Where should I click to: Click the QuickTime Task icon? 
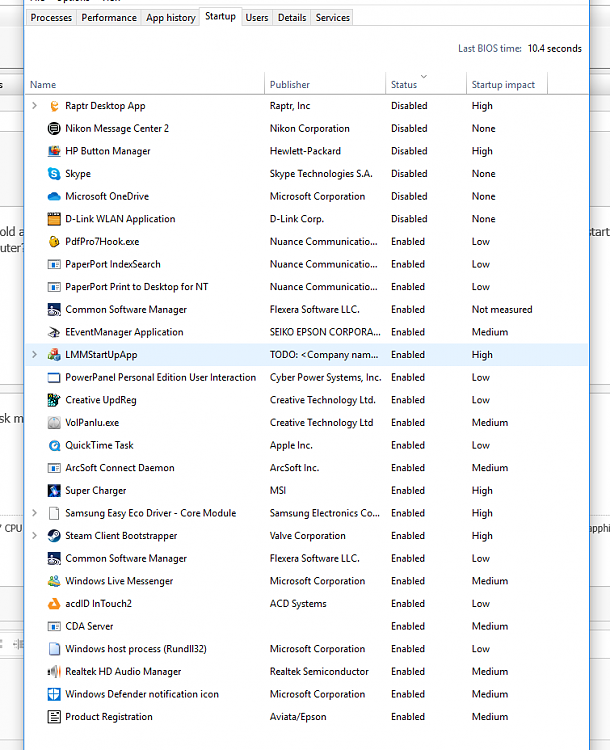[54, 445]
